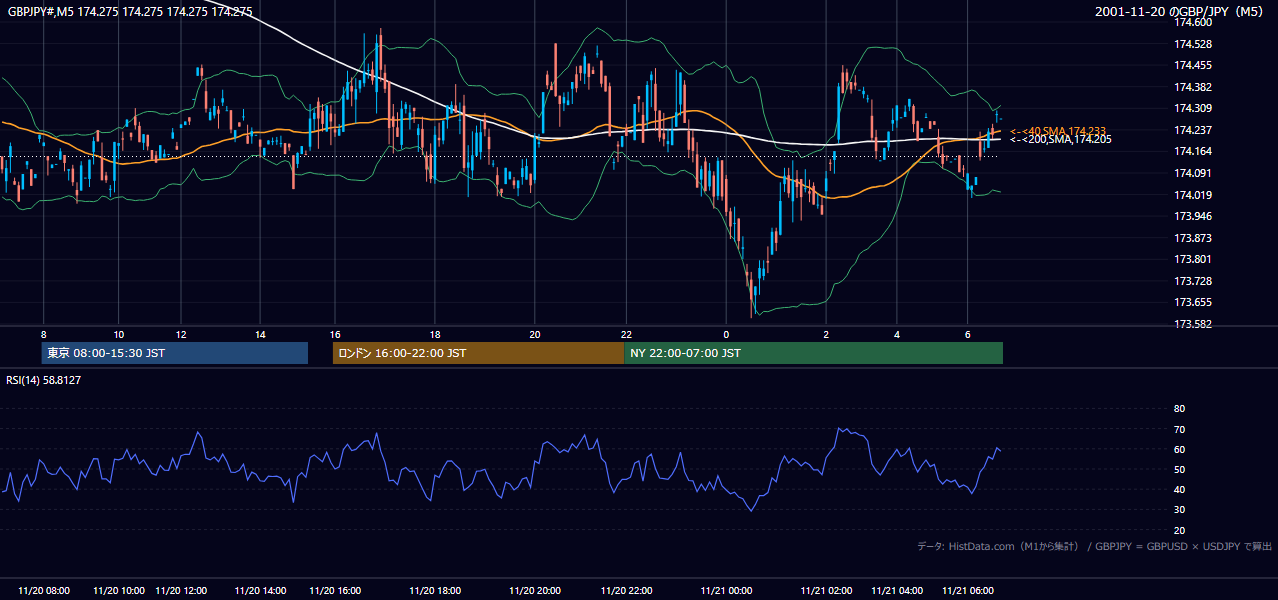Click the 200 SMA 174.205 label
The image size is (1278, 600).
pyautogui.click(x=1060, y=140)
